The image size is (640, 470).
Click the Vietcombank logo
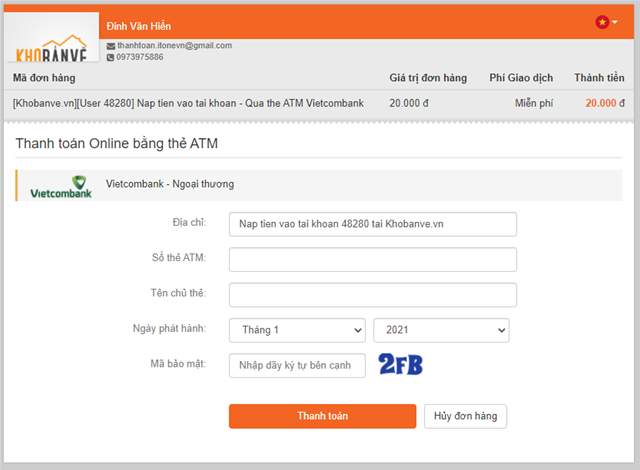tap(61, 187)
